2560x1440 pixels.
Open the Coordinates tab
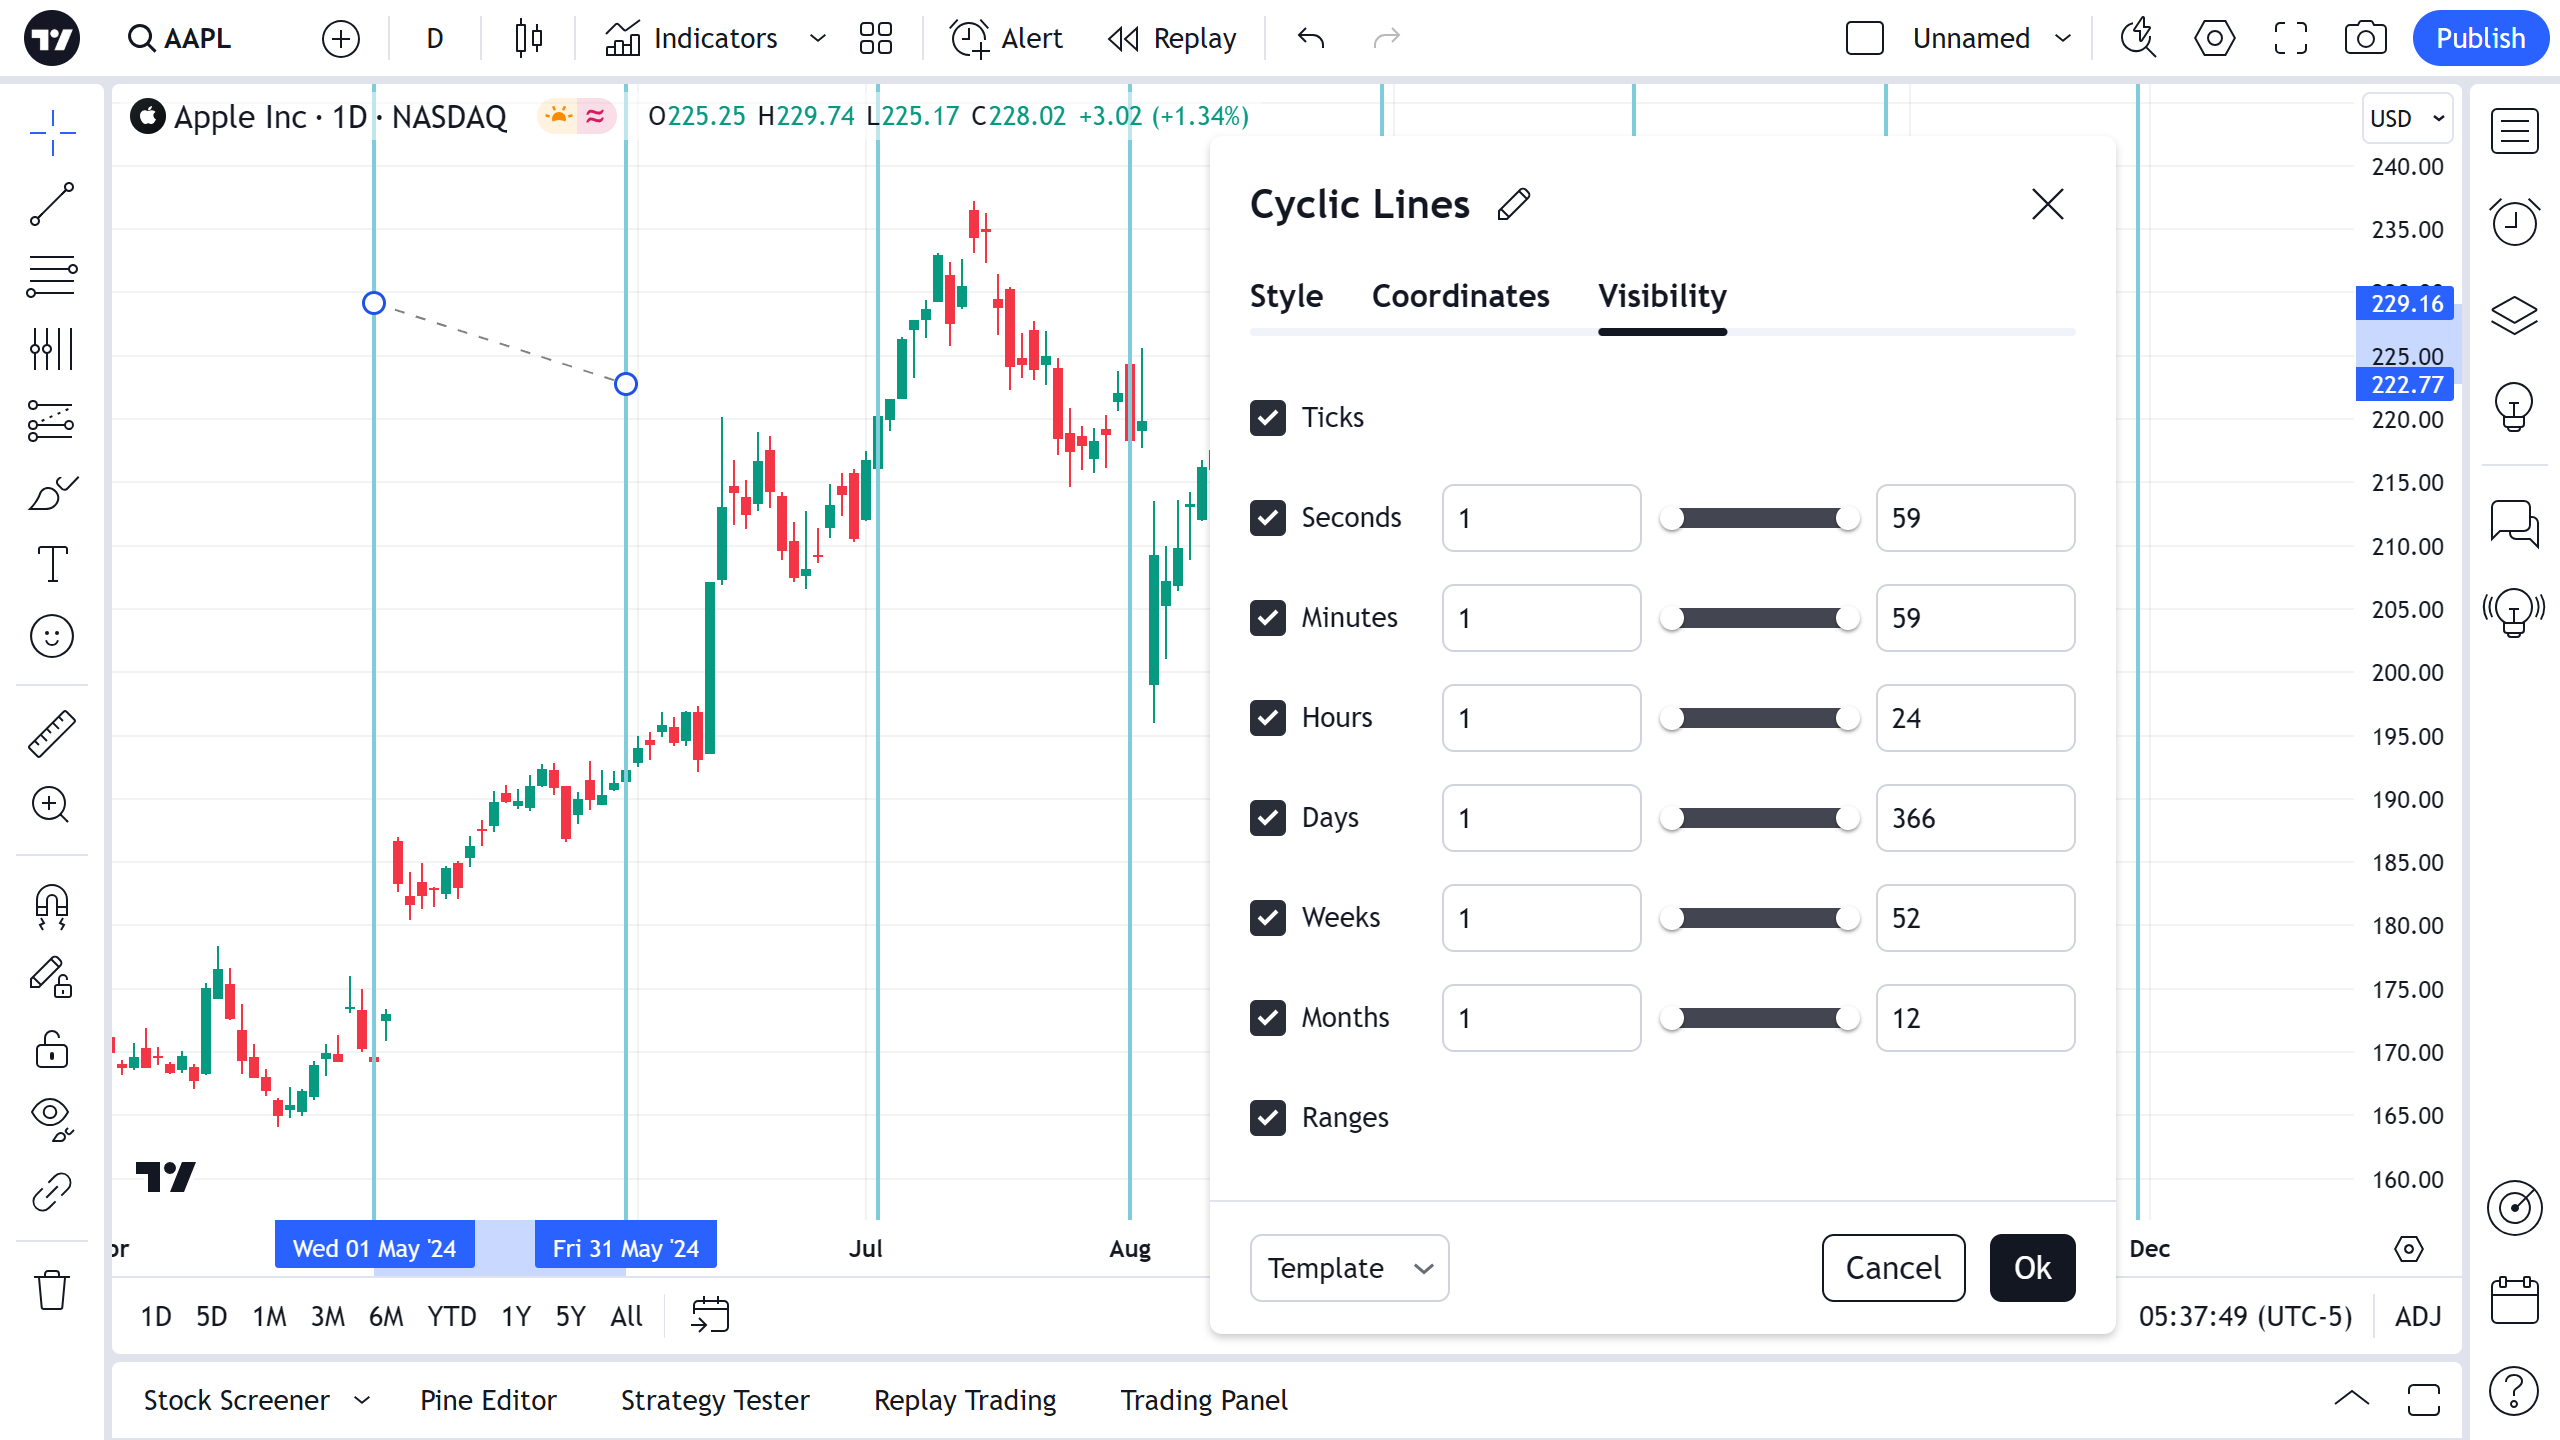[1460, 296]
